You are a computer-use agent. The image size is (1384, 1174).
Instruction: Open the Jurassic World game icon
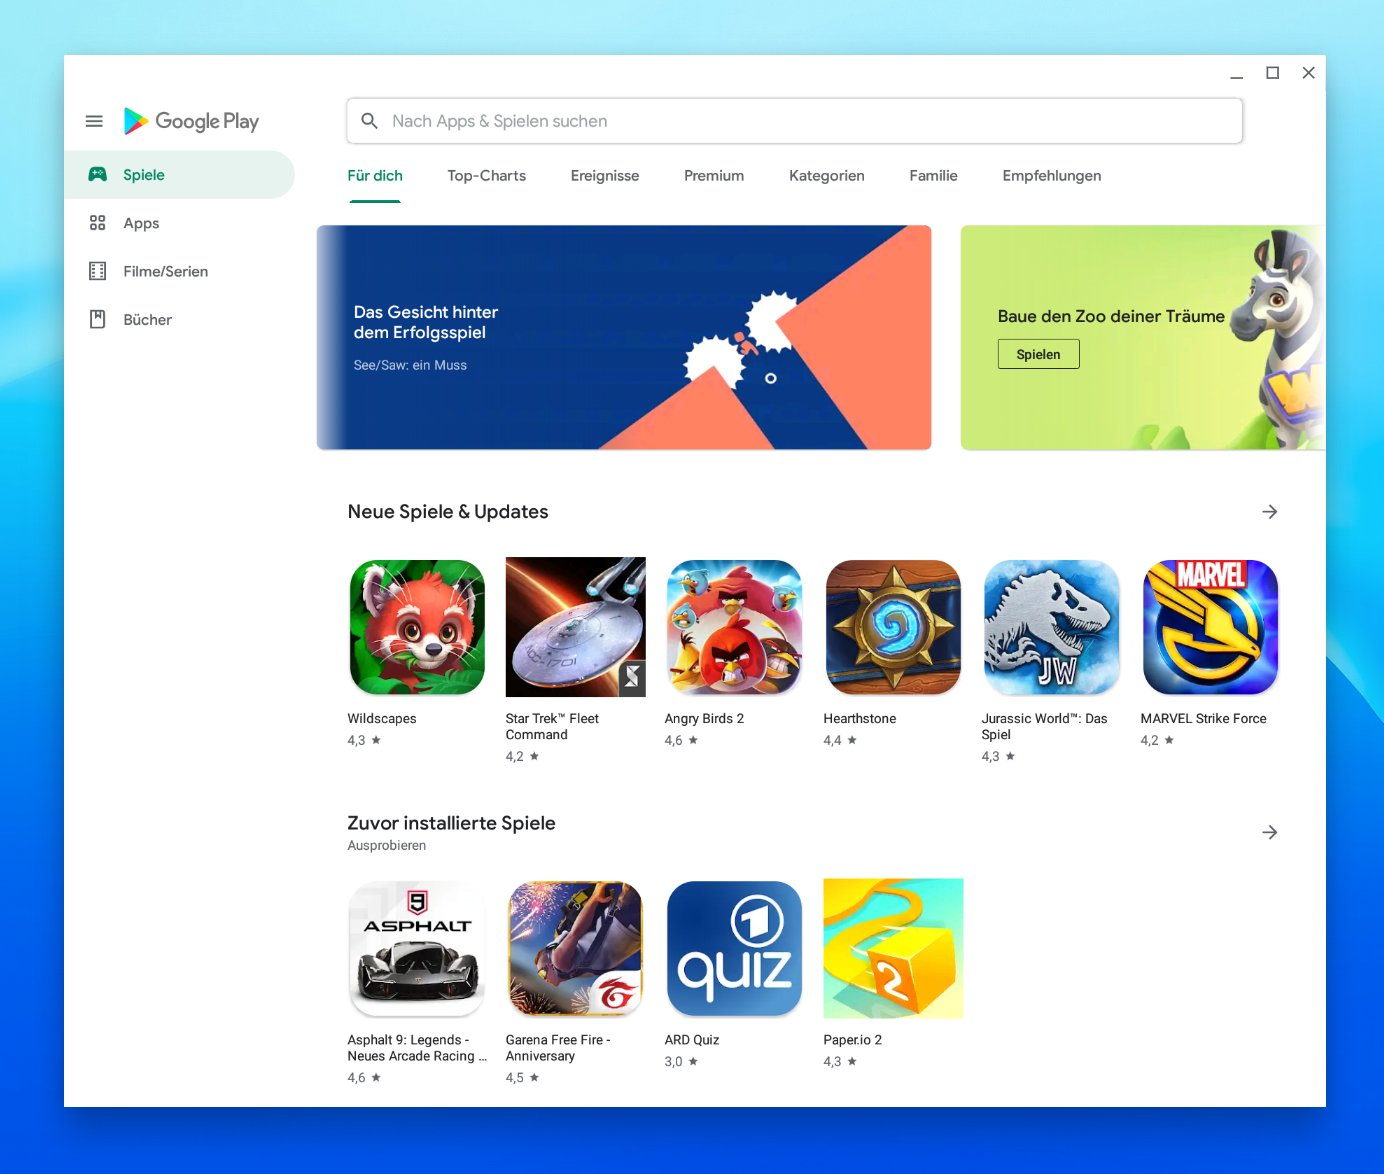pos(1052,627)
